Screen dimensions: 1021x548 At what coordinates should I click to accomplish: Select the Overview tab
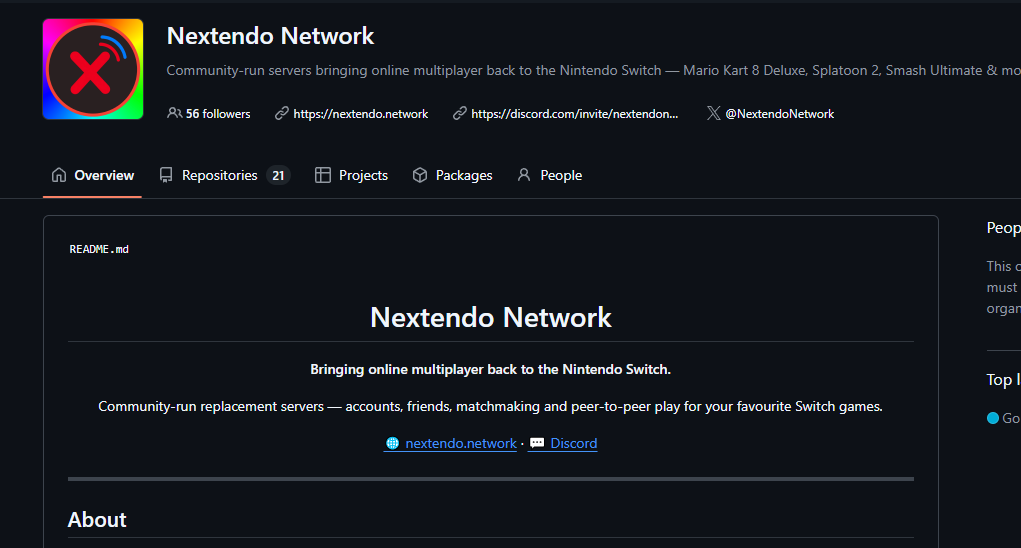click(x=92, y=175)
